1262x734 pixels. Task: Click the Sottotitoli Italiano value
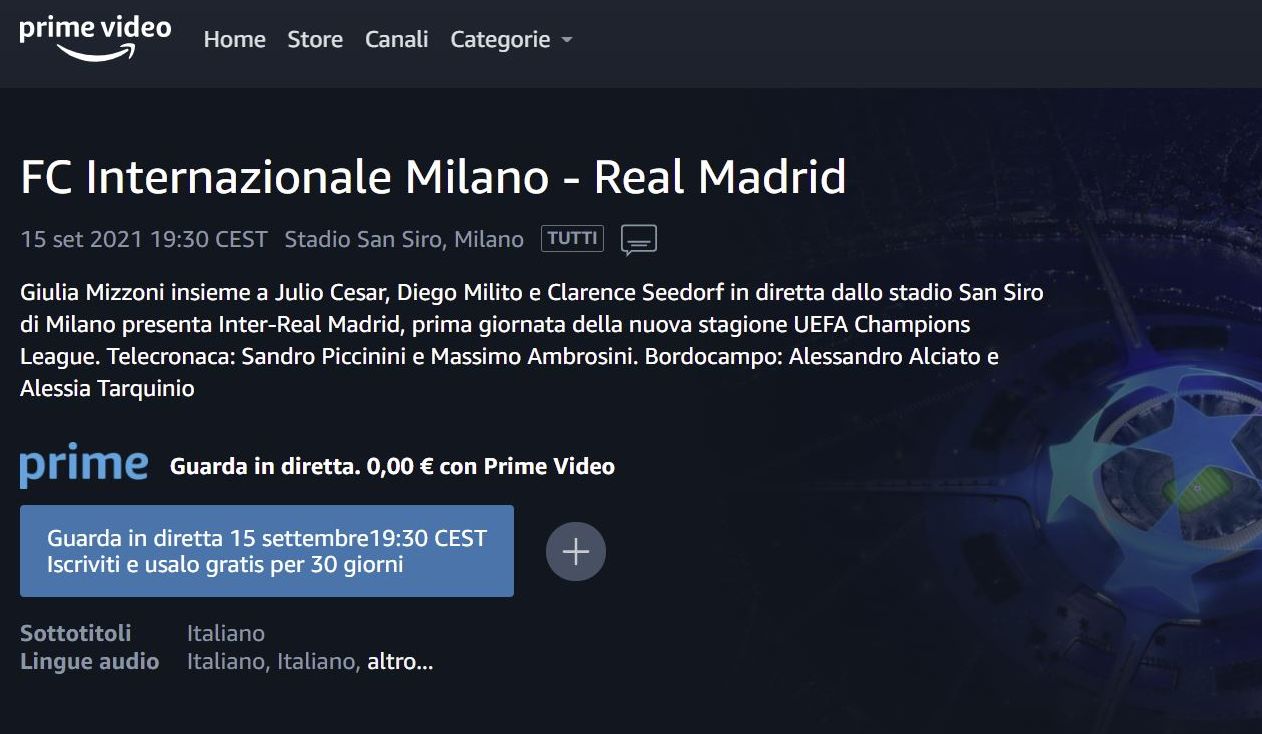[226, 633]
